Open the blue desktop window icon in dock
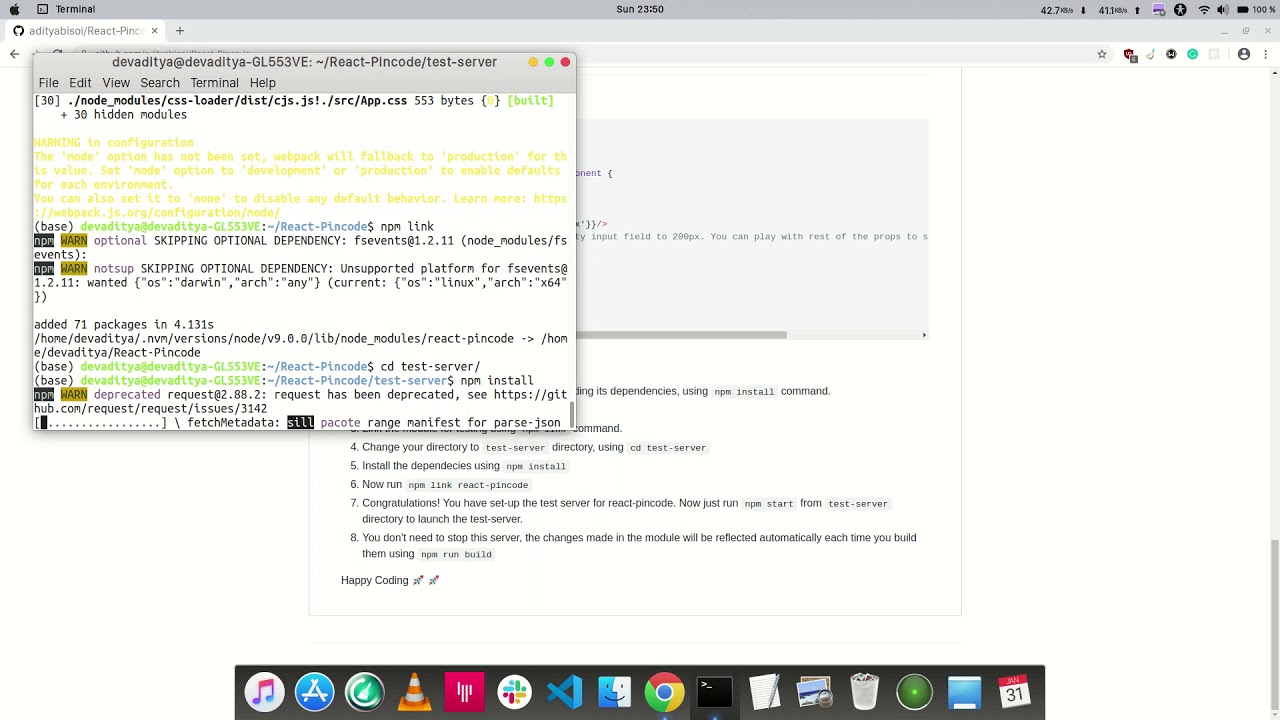The image size is (1280, 720). click(x=965, y=692)
